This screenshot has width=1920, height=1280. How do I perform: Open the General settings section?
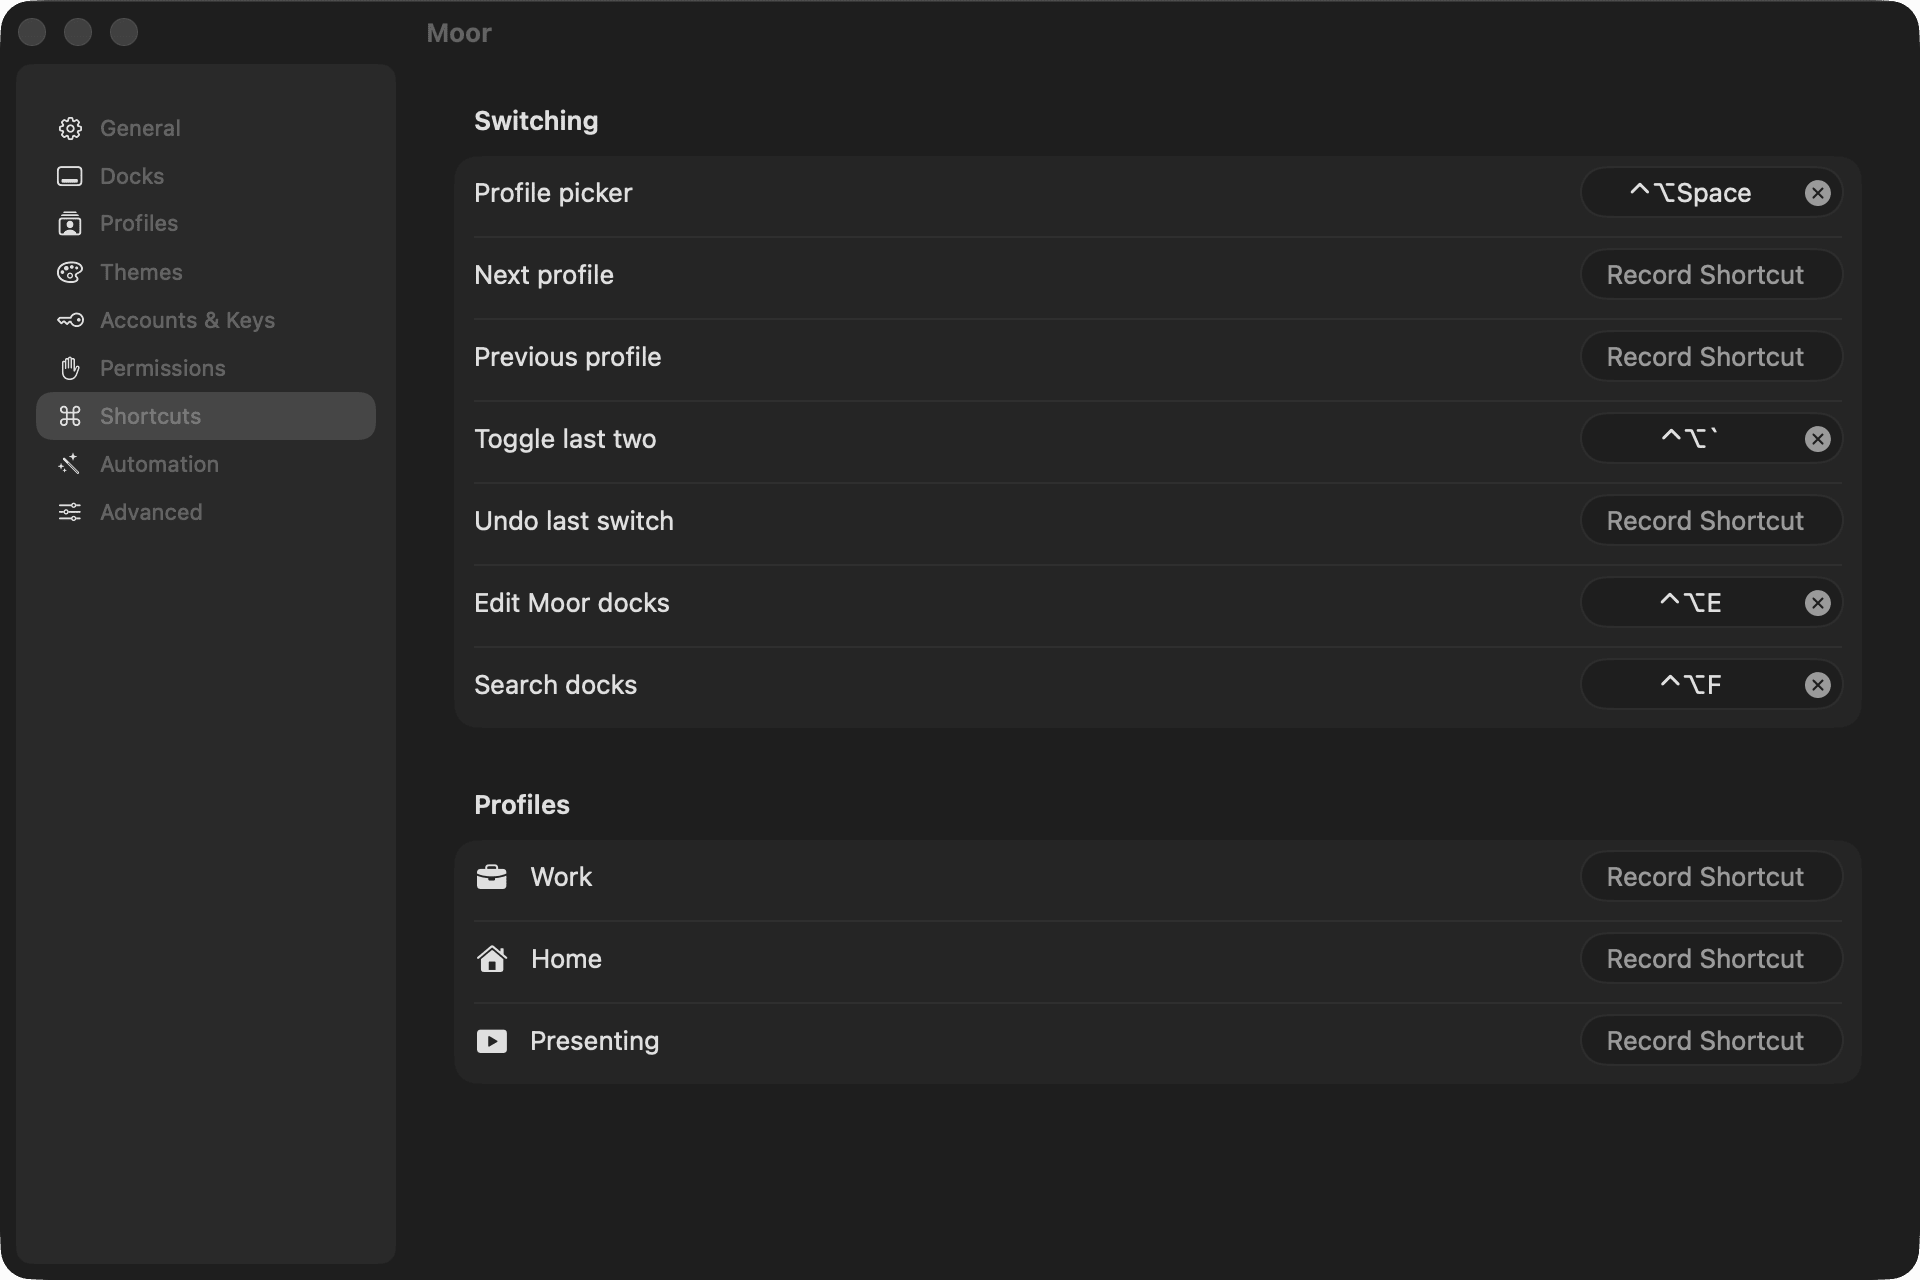click(x=206, y=128)
